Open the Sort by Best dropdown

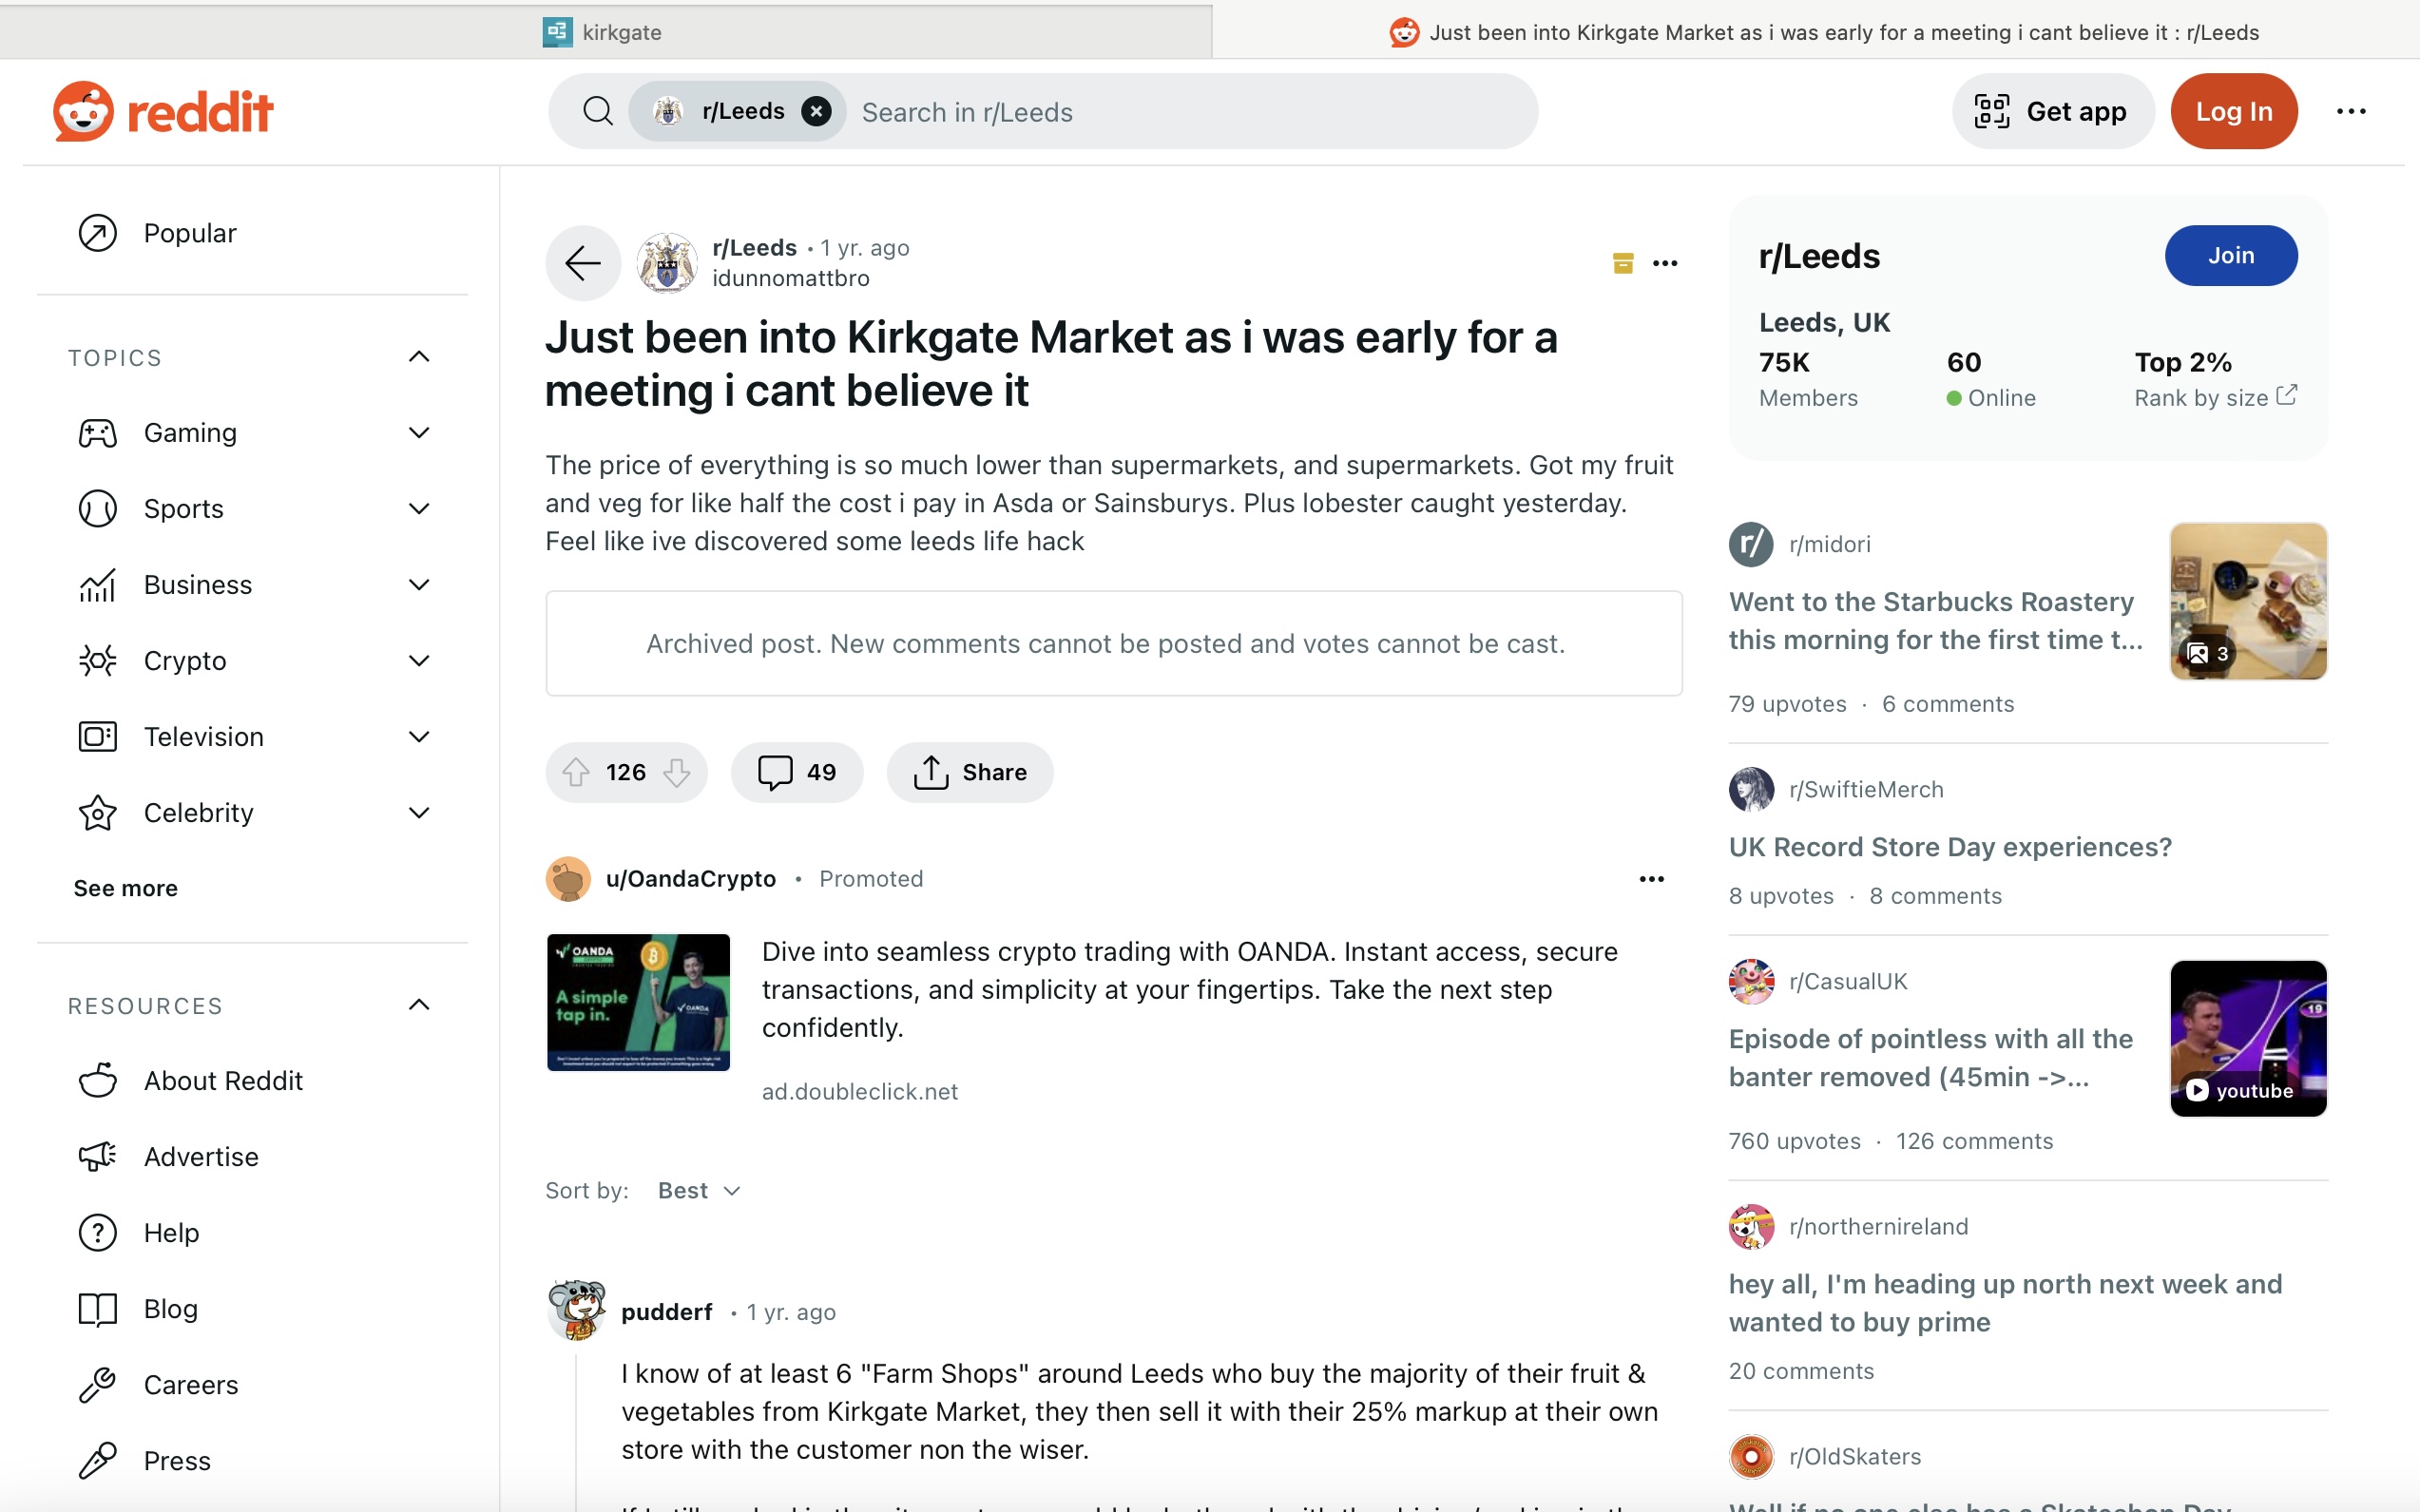[x=699, y=1190]
